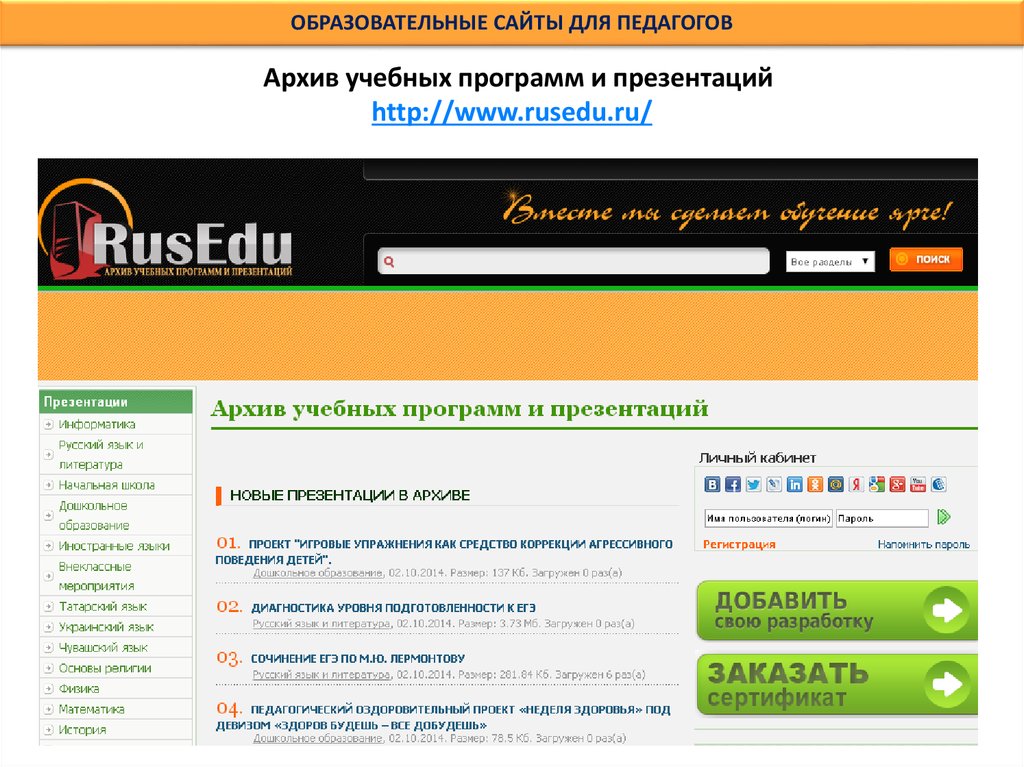1024x767 pixels.
Task: Click Русский язык и литература under item 03
Action: tap(321, 675)
